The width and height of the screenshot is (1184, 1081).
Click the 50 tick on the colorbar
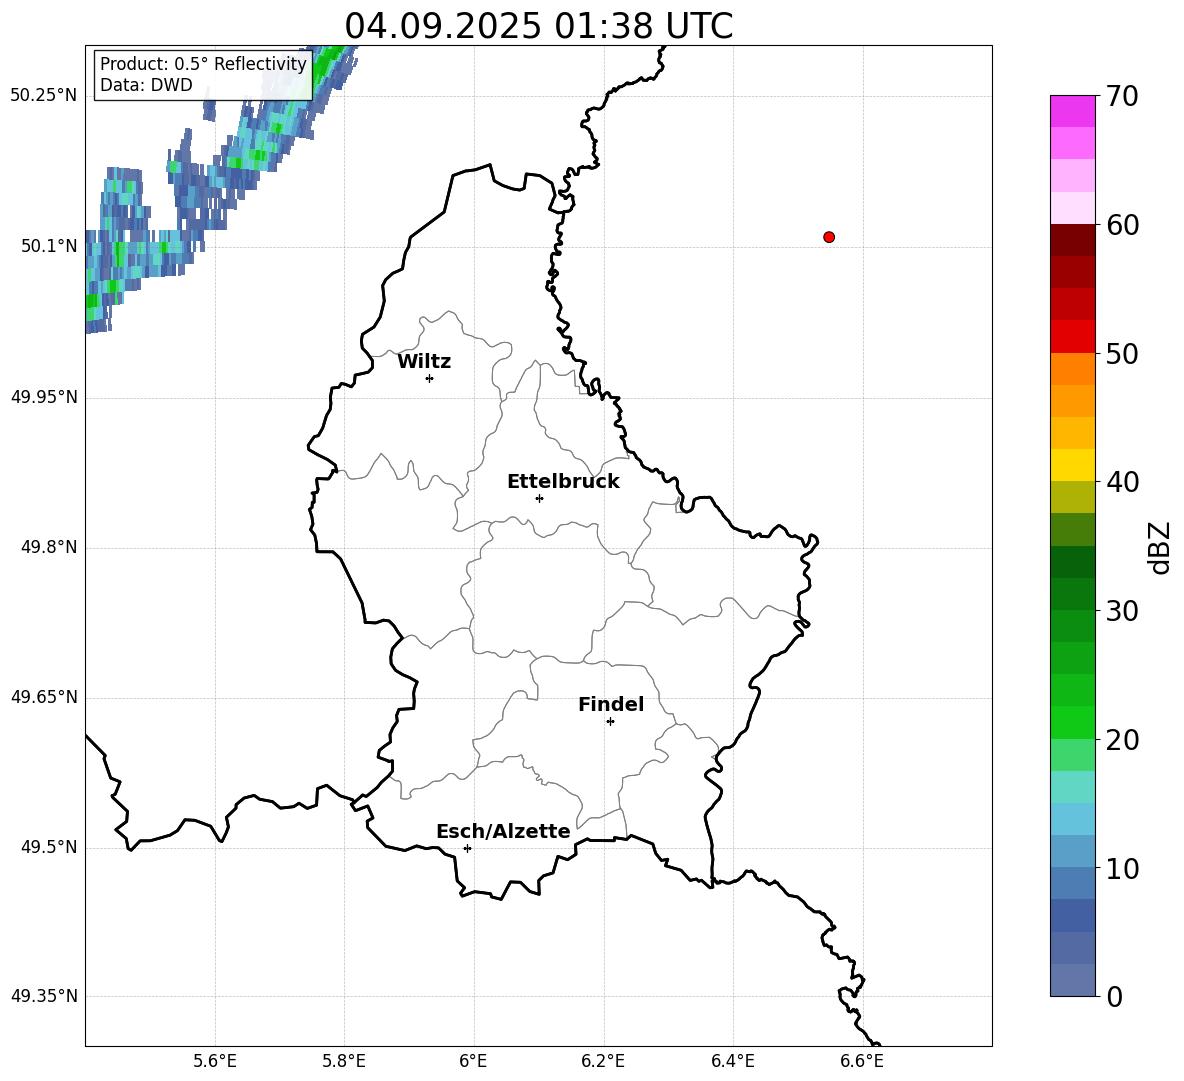[1121, 353]
